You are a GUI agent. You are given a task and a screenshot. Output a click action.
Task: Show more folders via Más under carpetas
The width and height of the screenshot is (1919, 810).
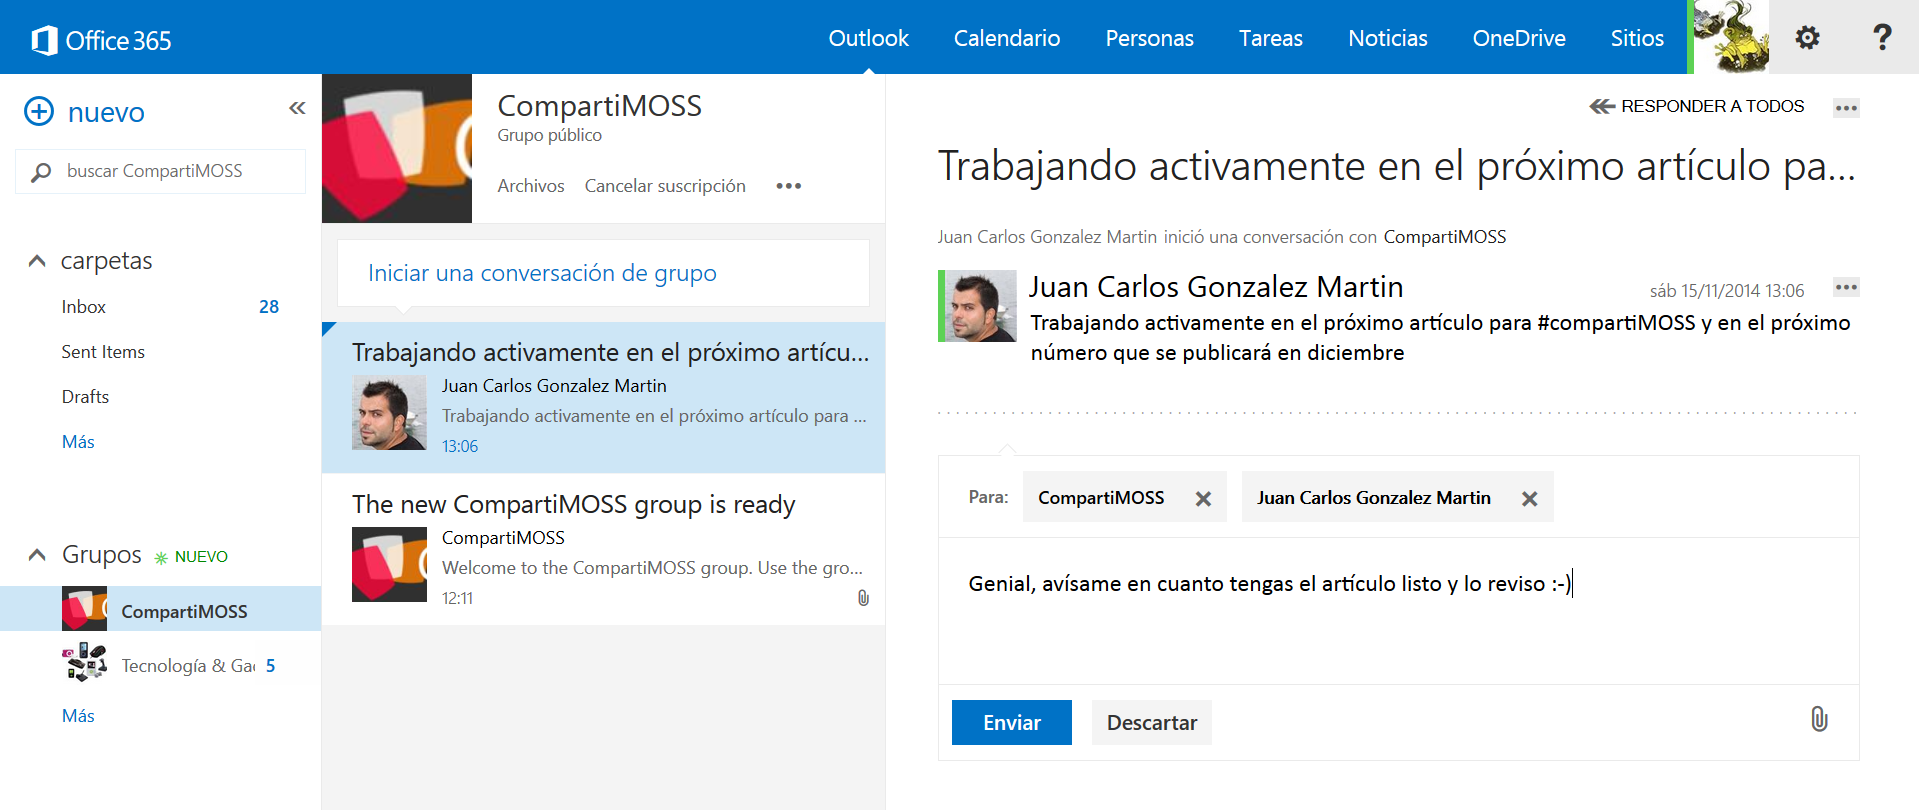coord(78,442)
